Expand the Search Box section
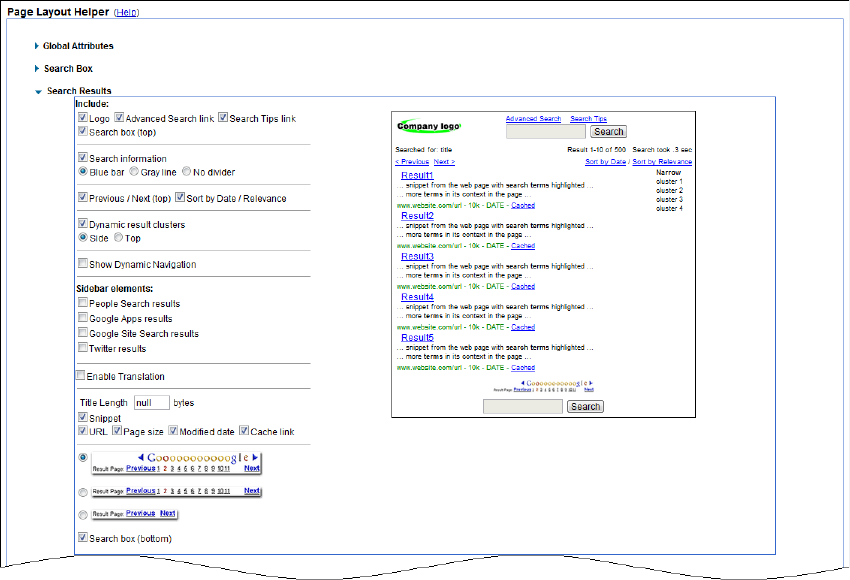Screen dimensions: 850x580 (x=38, y=69)
